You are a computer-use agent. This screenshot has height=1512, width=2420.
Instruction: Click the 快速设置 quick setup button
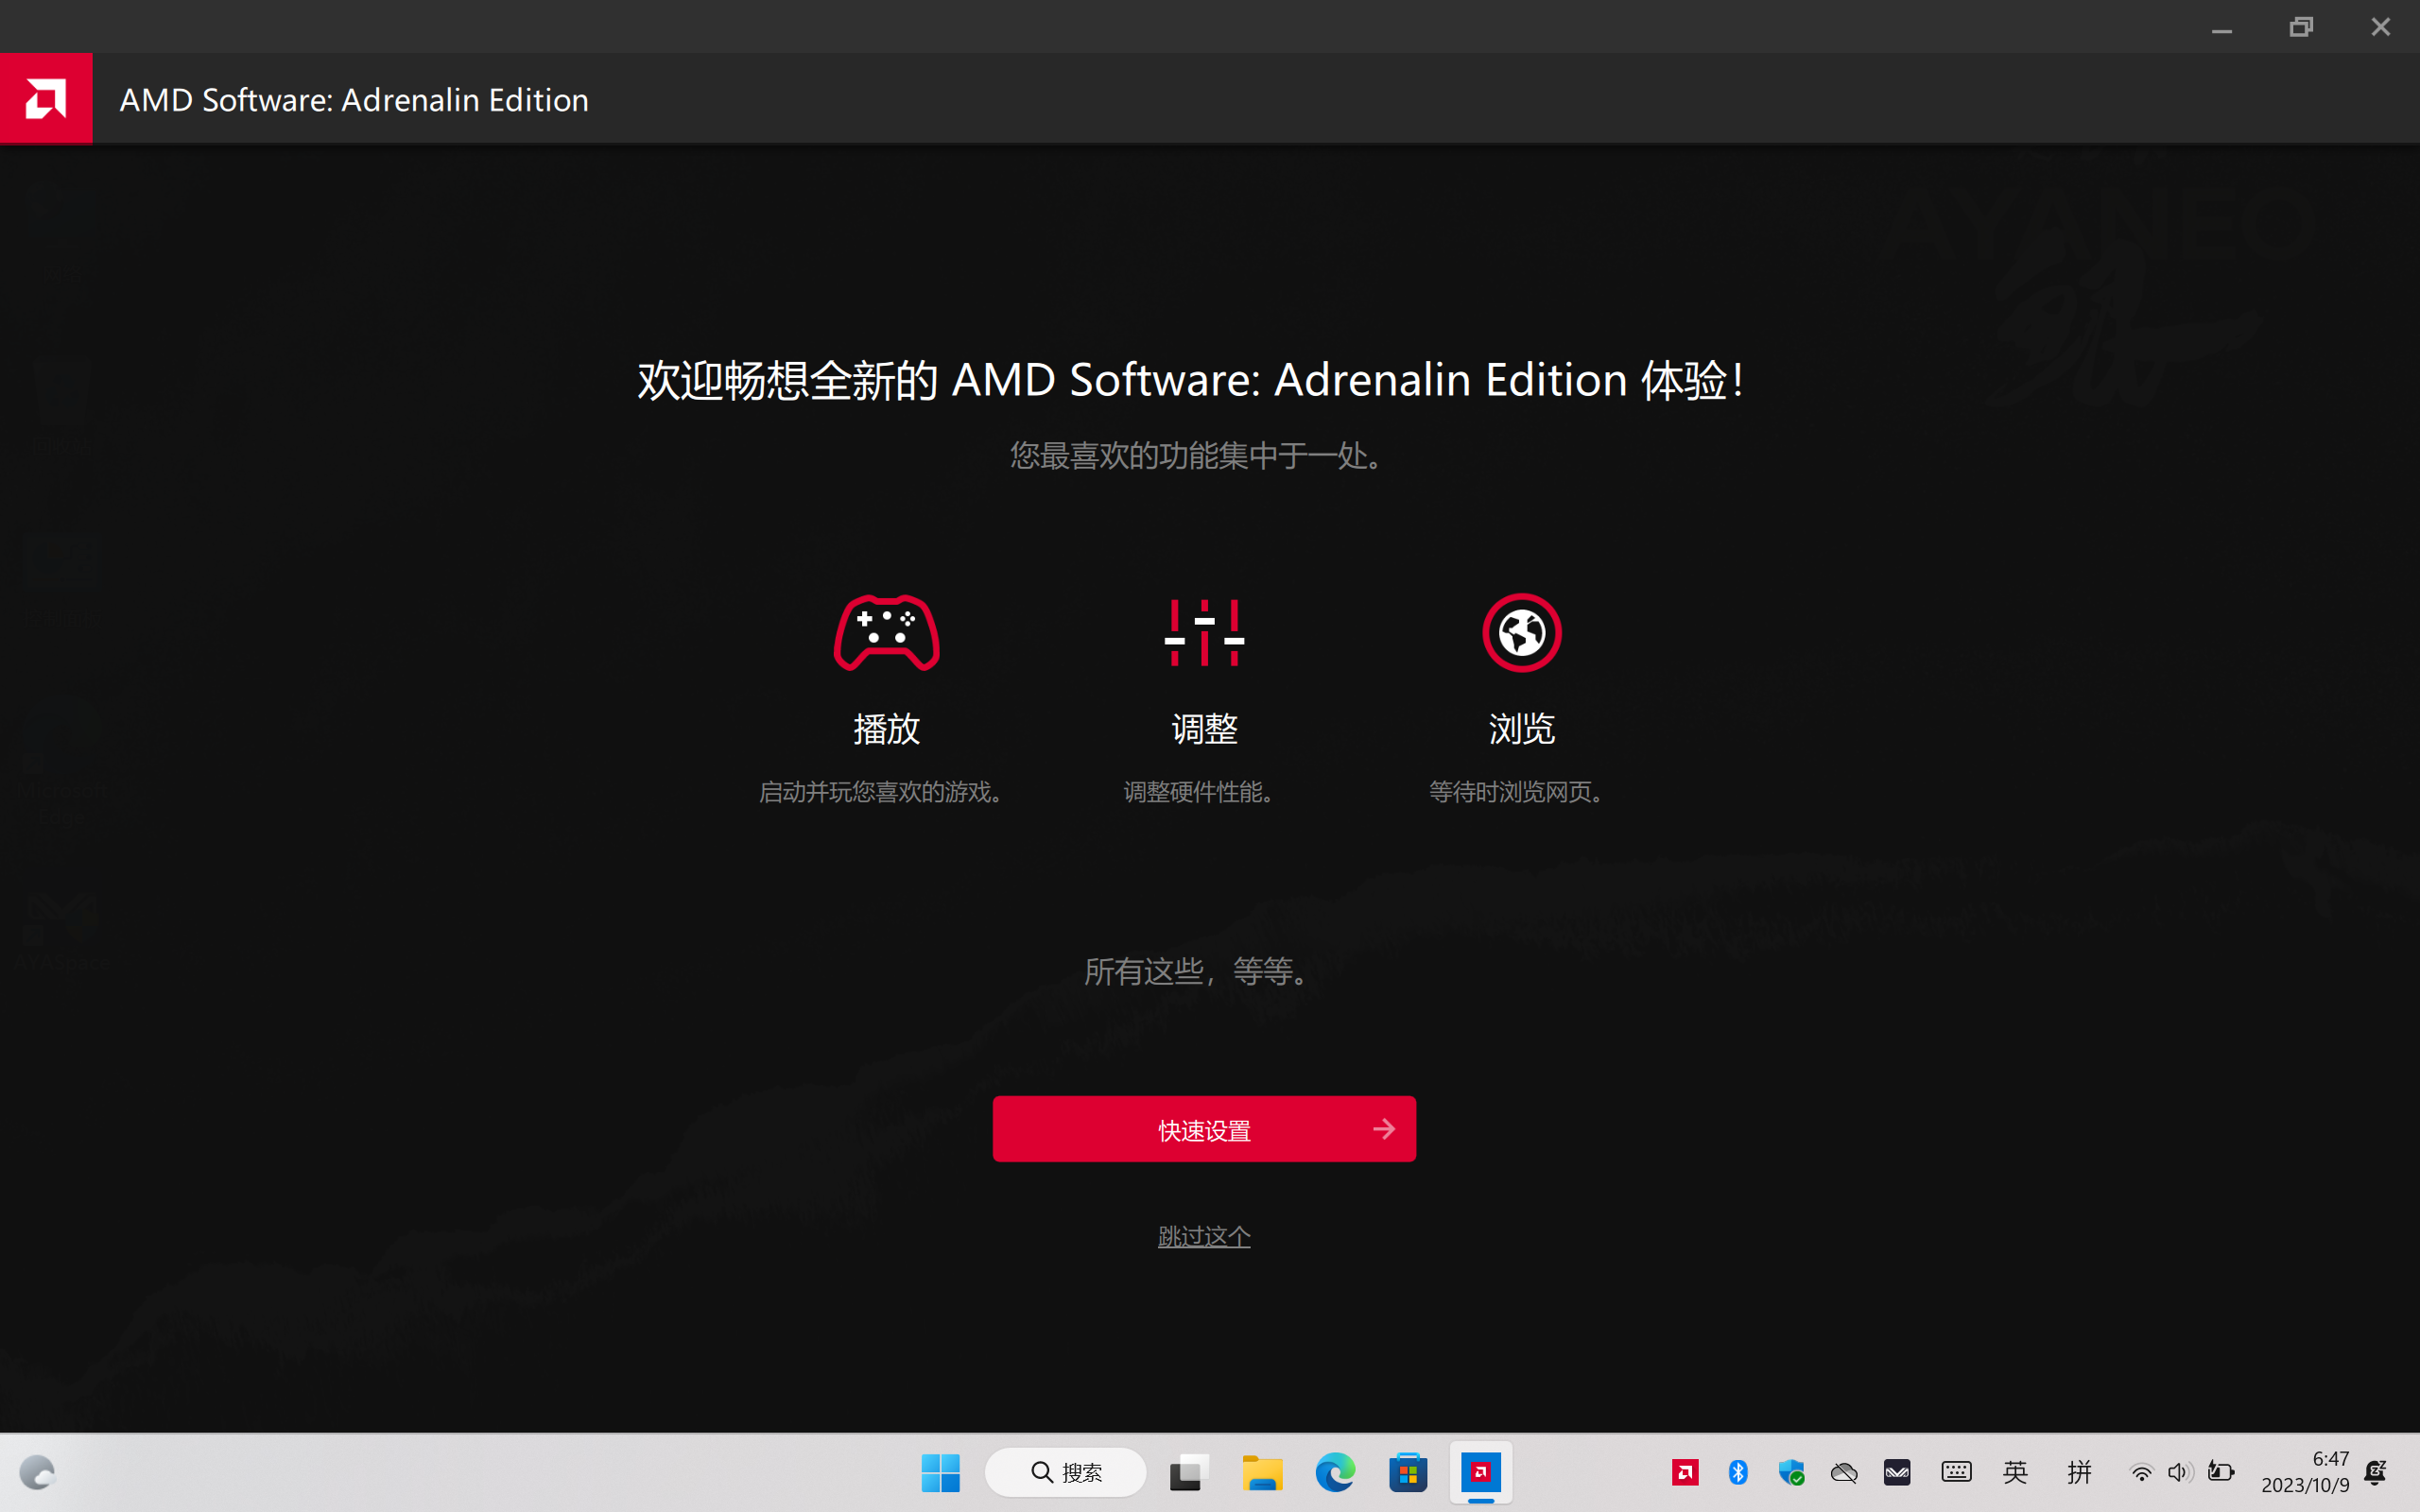point(1204,1129)
